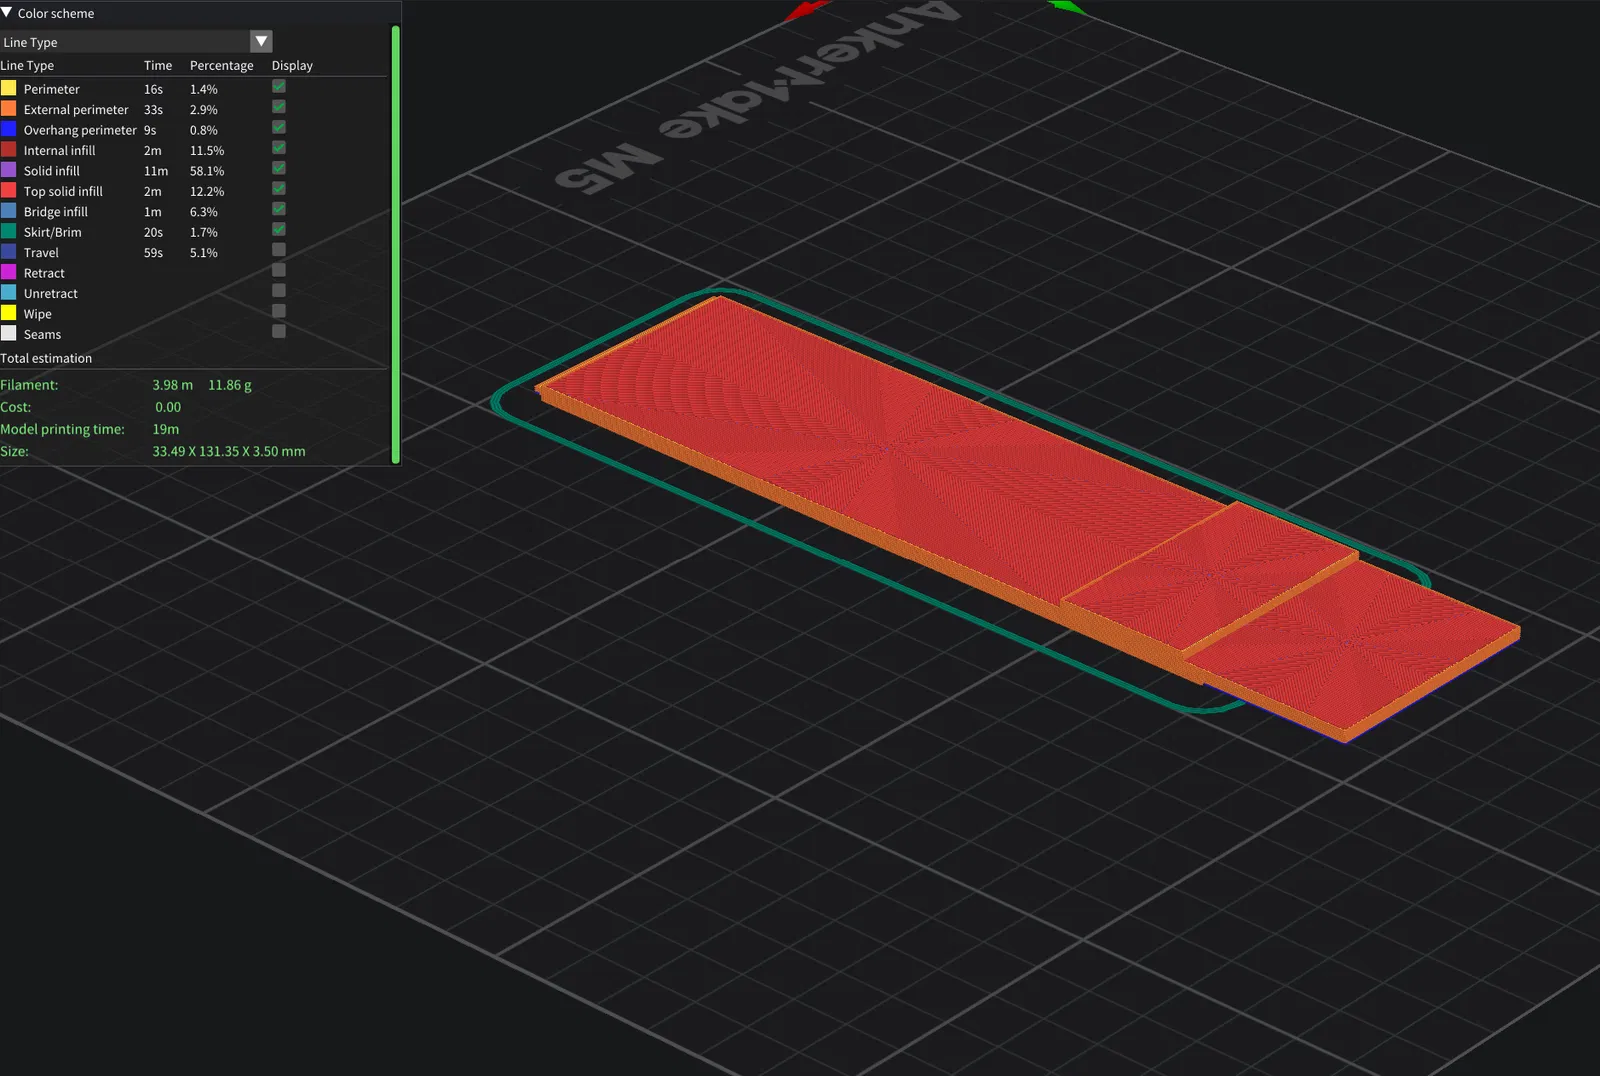Click the cost value "0.00"

168,407
